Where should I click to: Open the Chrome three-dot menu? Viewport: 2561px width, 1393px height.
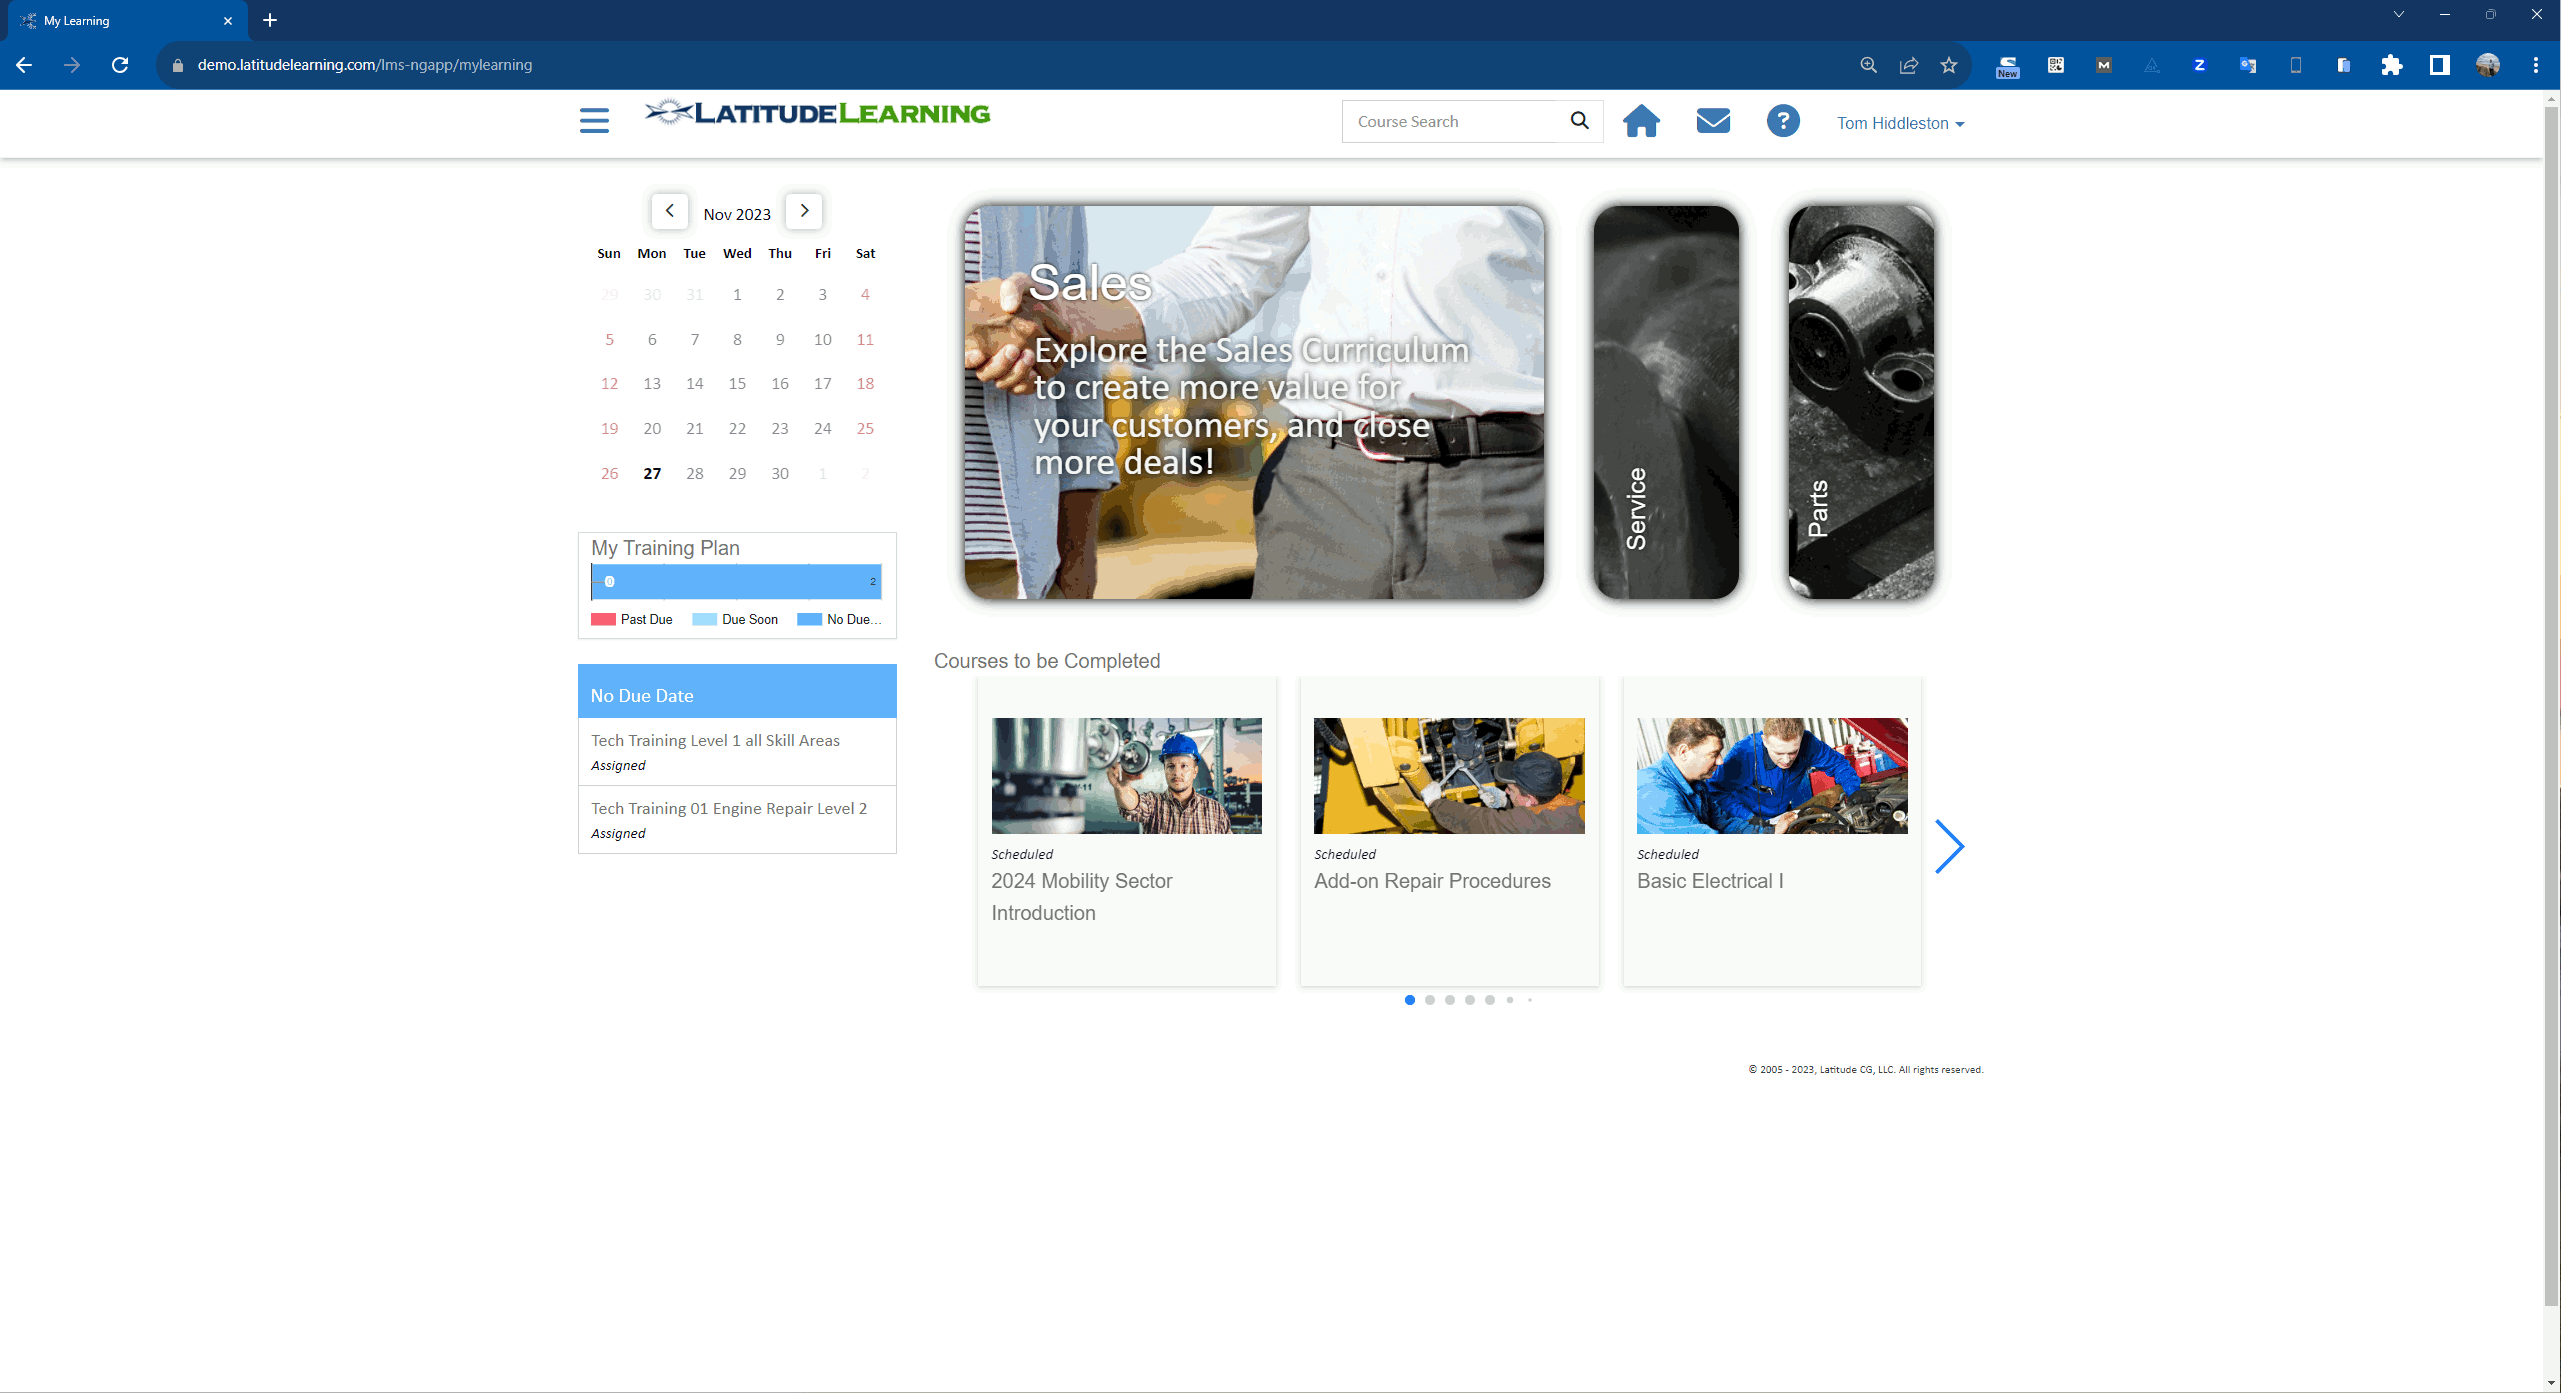pos(2536,65)
